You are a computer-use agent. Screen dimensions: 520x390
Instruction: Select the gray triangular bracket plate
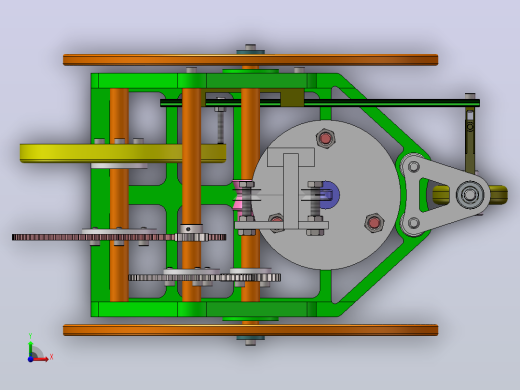(445, 195)
